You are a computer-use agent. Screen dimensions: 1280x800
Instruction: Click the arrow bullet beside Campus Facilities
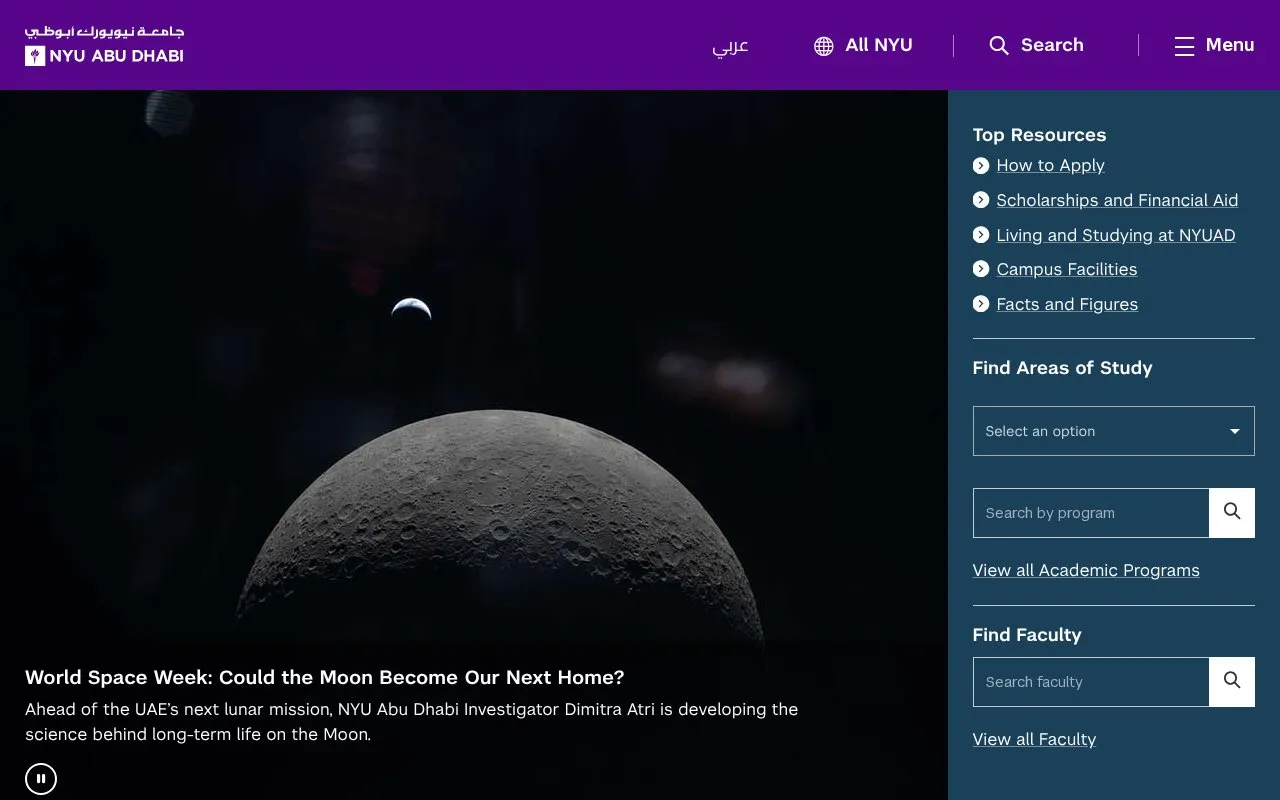point(981,269)
